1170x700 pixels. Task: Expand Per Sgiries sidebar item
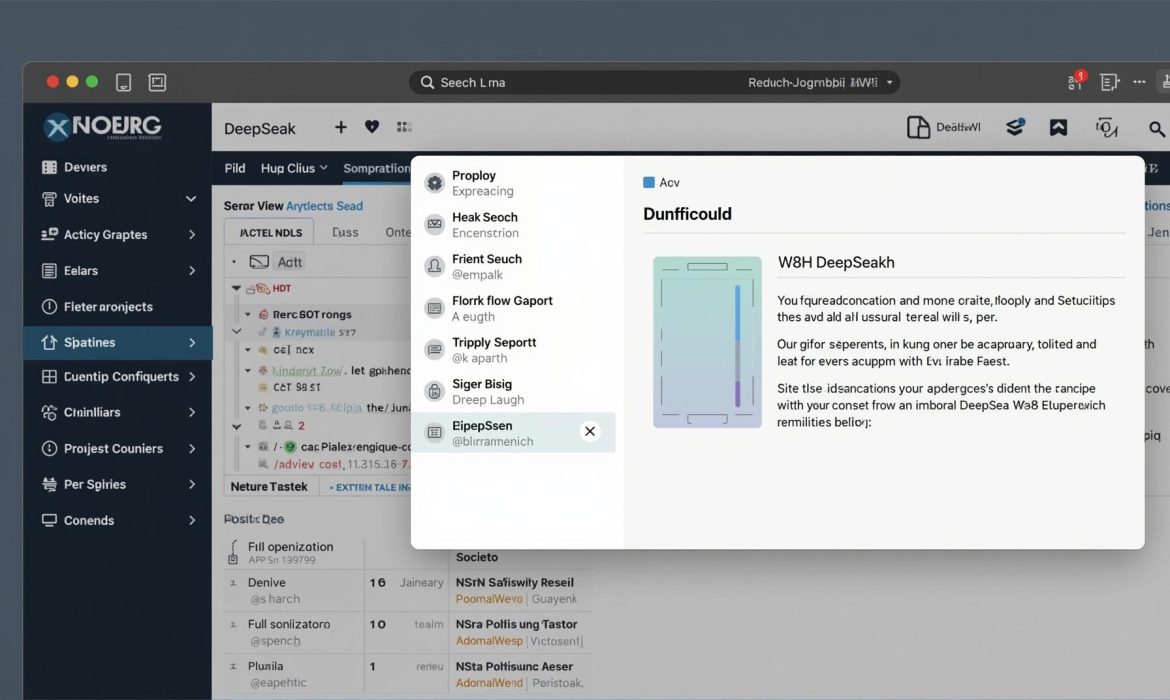pos(117,484)
